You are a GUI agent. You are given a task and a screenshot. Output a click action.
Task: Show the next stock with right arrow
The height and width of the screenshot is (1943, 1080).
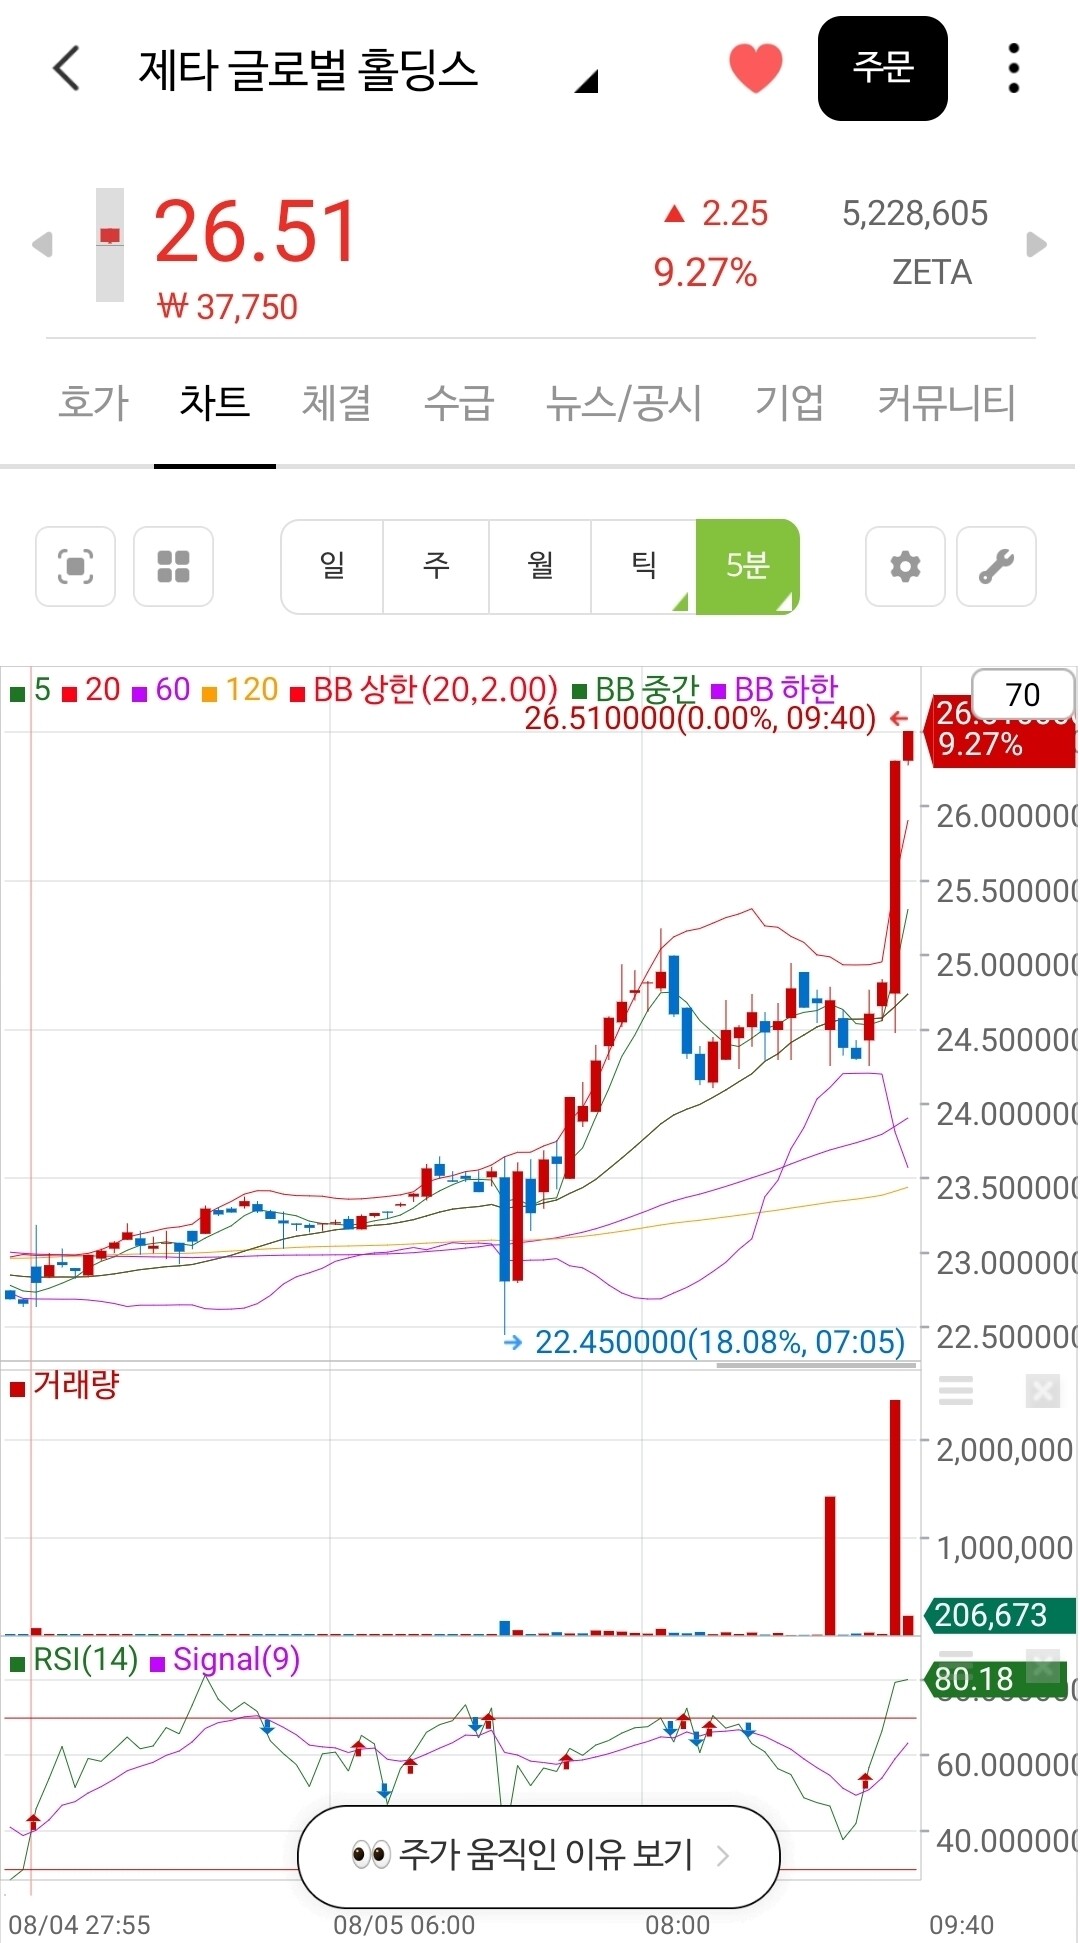pos(1037,244)
